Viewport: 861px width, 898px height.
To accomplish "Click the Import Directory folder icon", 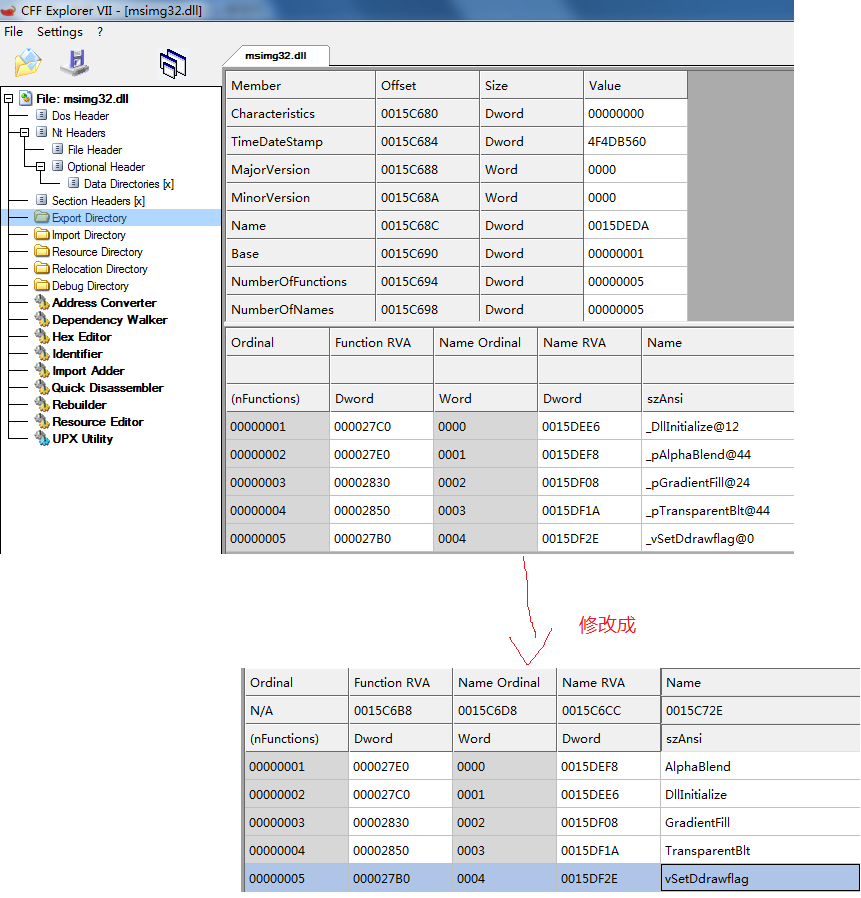I will point(42,234).
